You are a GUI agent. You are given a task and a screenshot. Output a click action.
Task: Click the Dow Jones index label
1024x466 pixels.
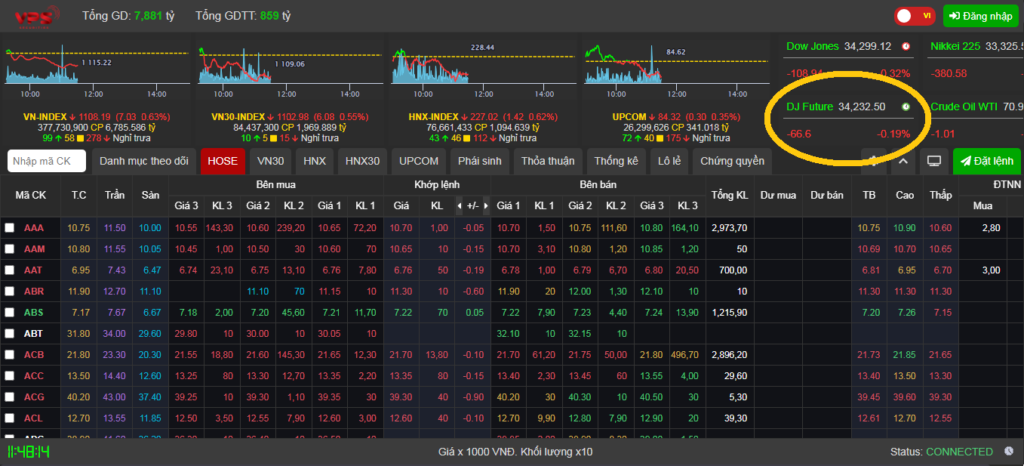click(812, 46)
